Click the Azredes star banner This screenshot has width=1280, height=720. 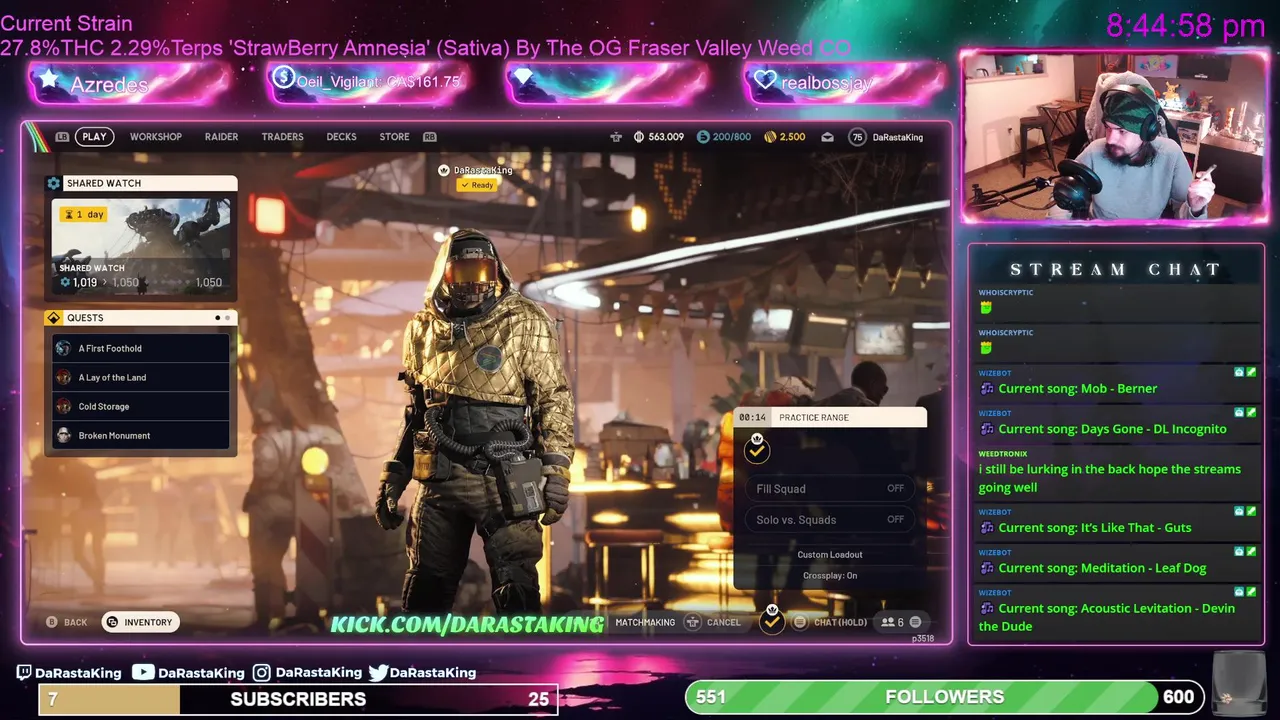[129, 84]
